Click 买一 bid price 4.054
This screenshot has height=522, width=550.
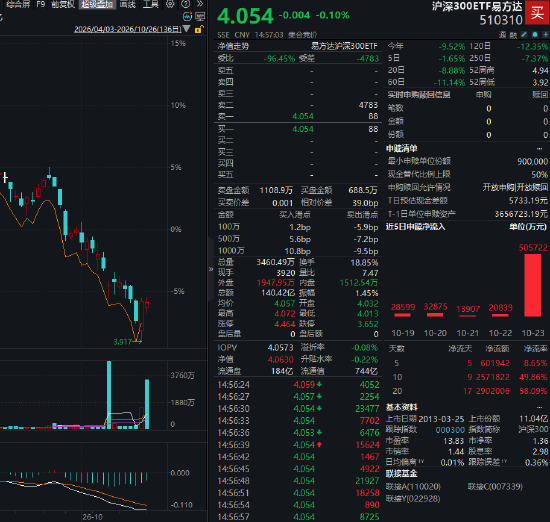coord(303,129)
